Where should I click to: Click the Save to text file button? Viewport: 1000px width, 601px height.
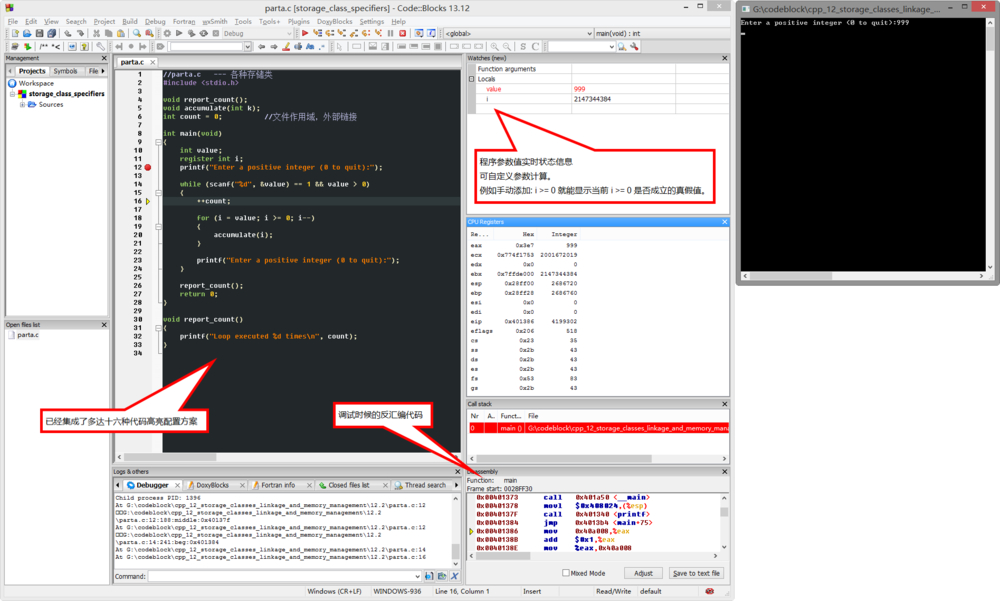coord(696,573)
